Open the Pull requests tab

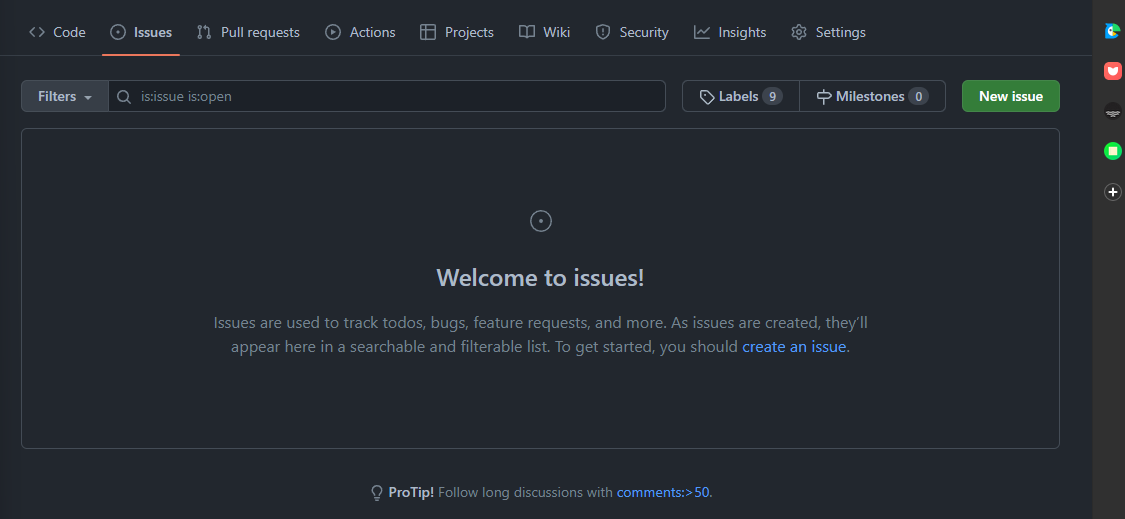[x=248, y=32]
